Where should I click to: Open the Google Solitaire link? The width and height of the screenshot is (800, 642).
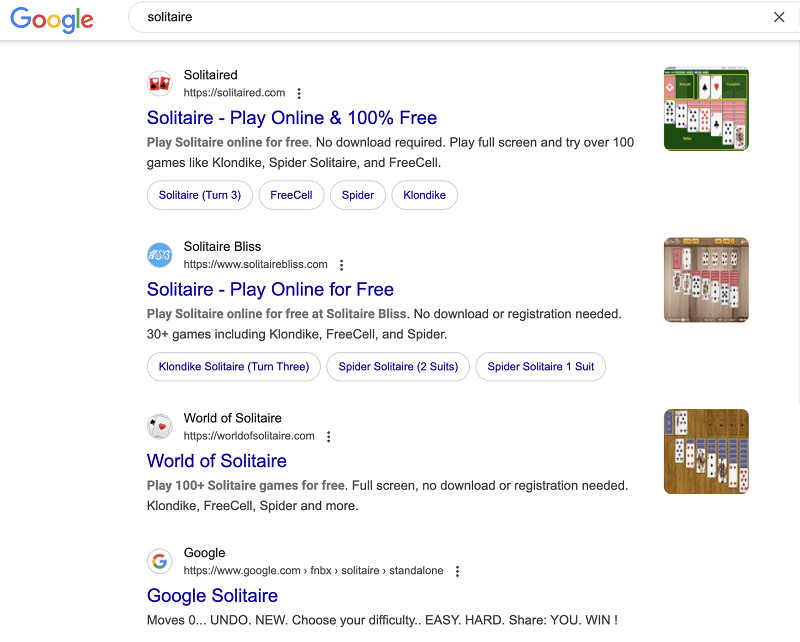click(212, 596)
